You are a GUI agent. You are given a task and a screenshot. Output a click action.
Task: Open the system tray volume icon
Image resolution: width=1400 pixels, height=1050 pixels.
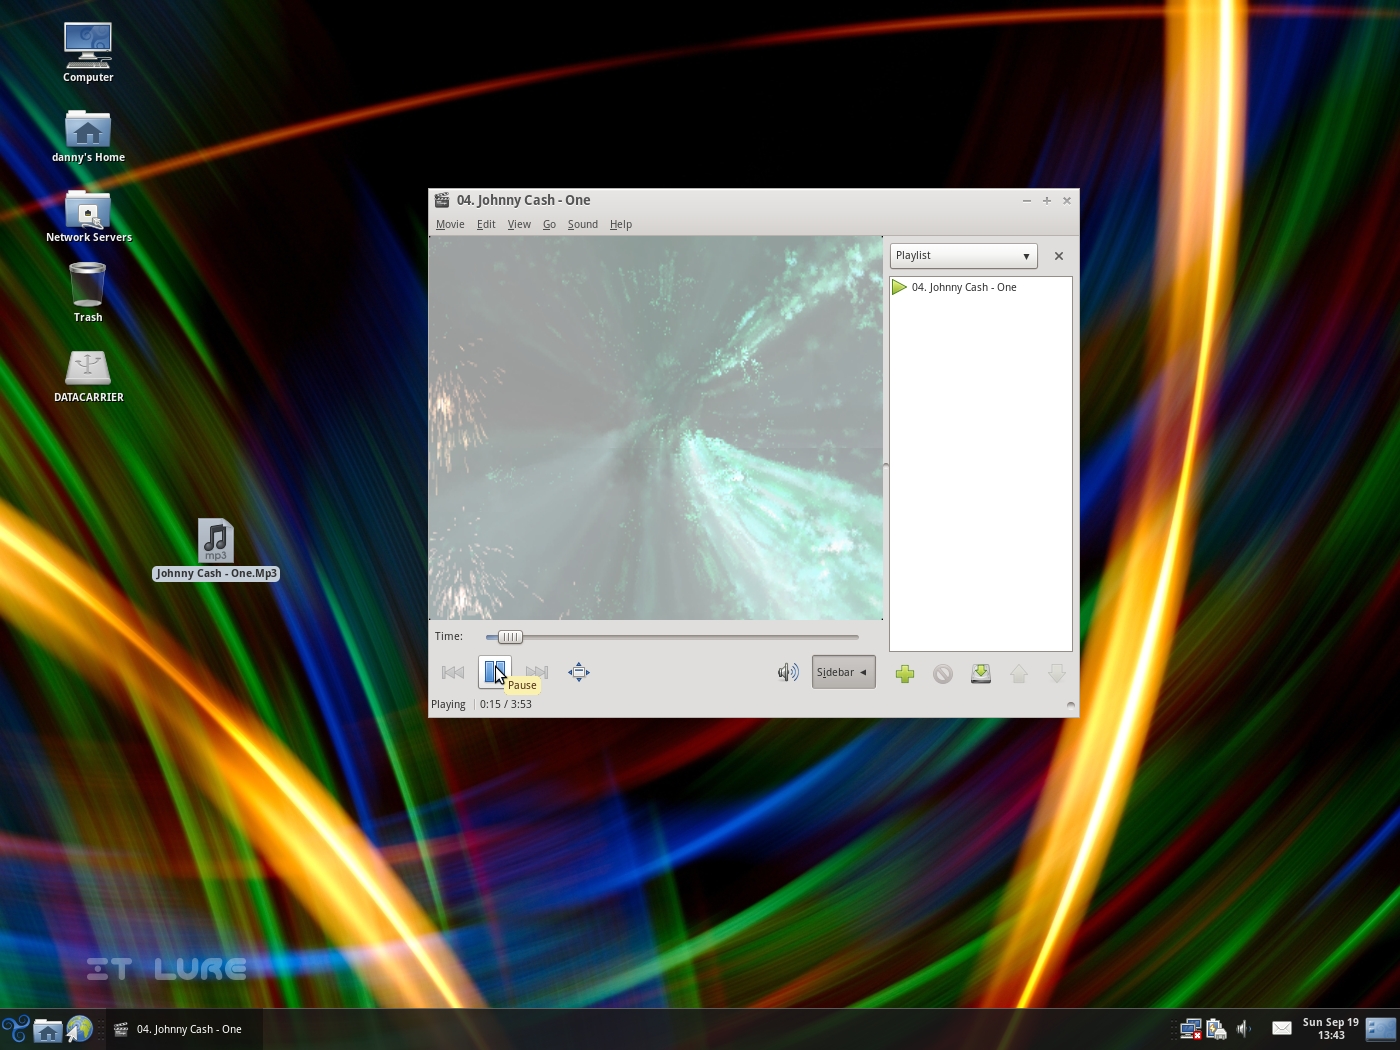1245,1029
